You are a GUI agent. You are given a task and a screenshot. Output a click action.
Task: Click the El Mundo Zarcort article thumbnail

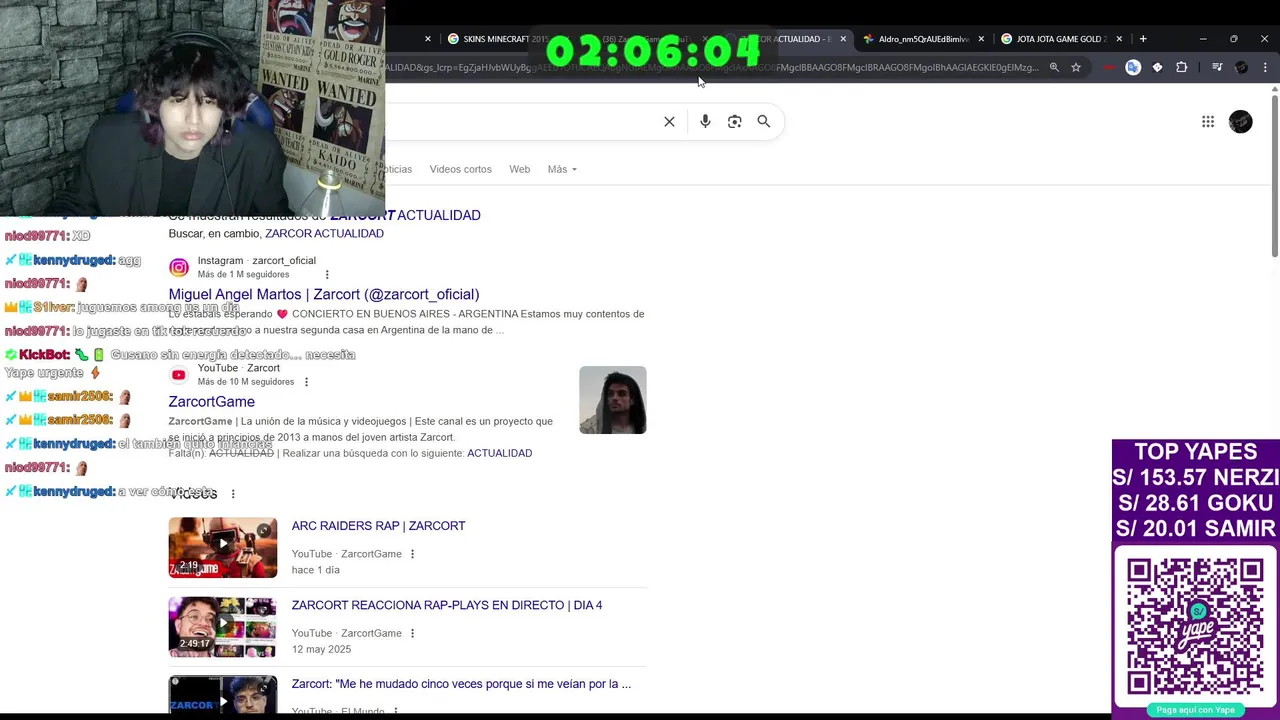(222, 694)
